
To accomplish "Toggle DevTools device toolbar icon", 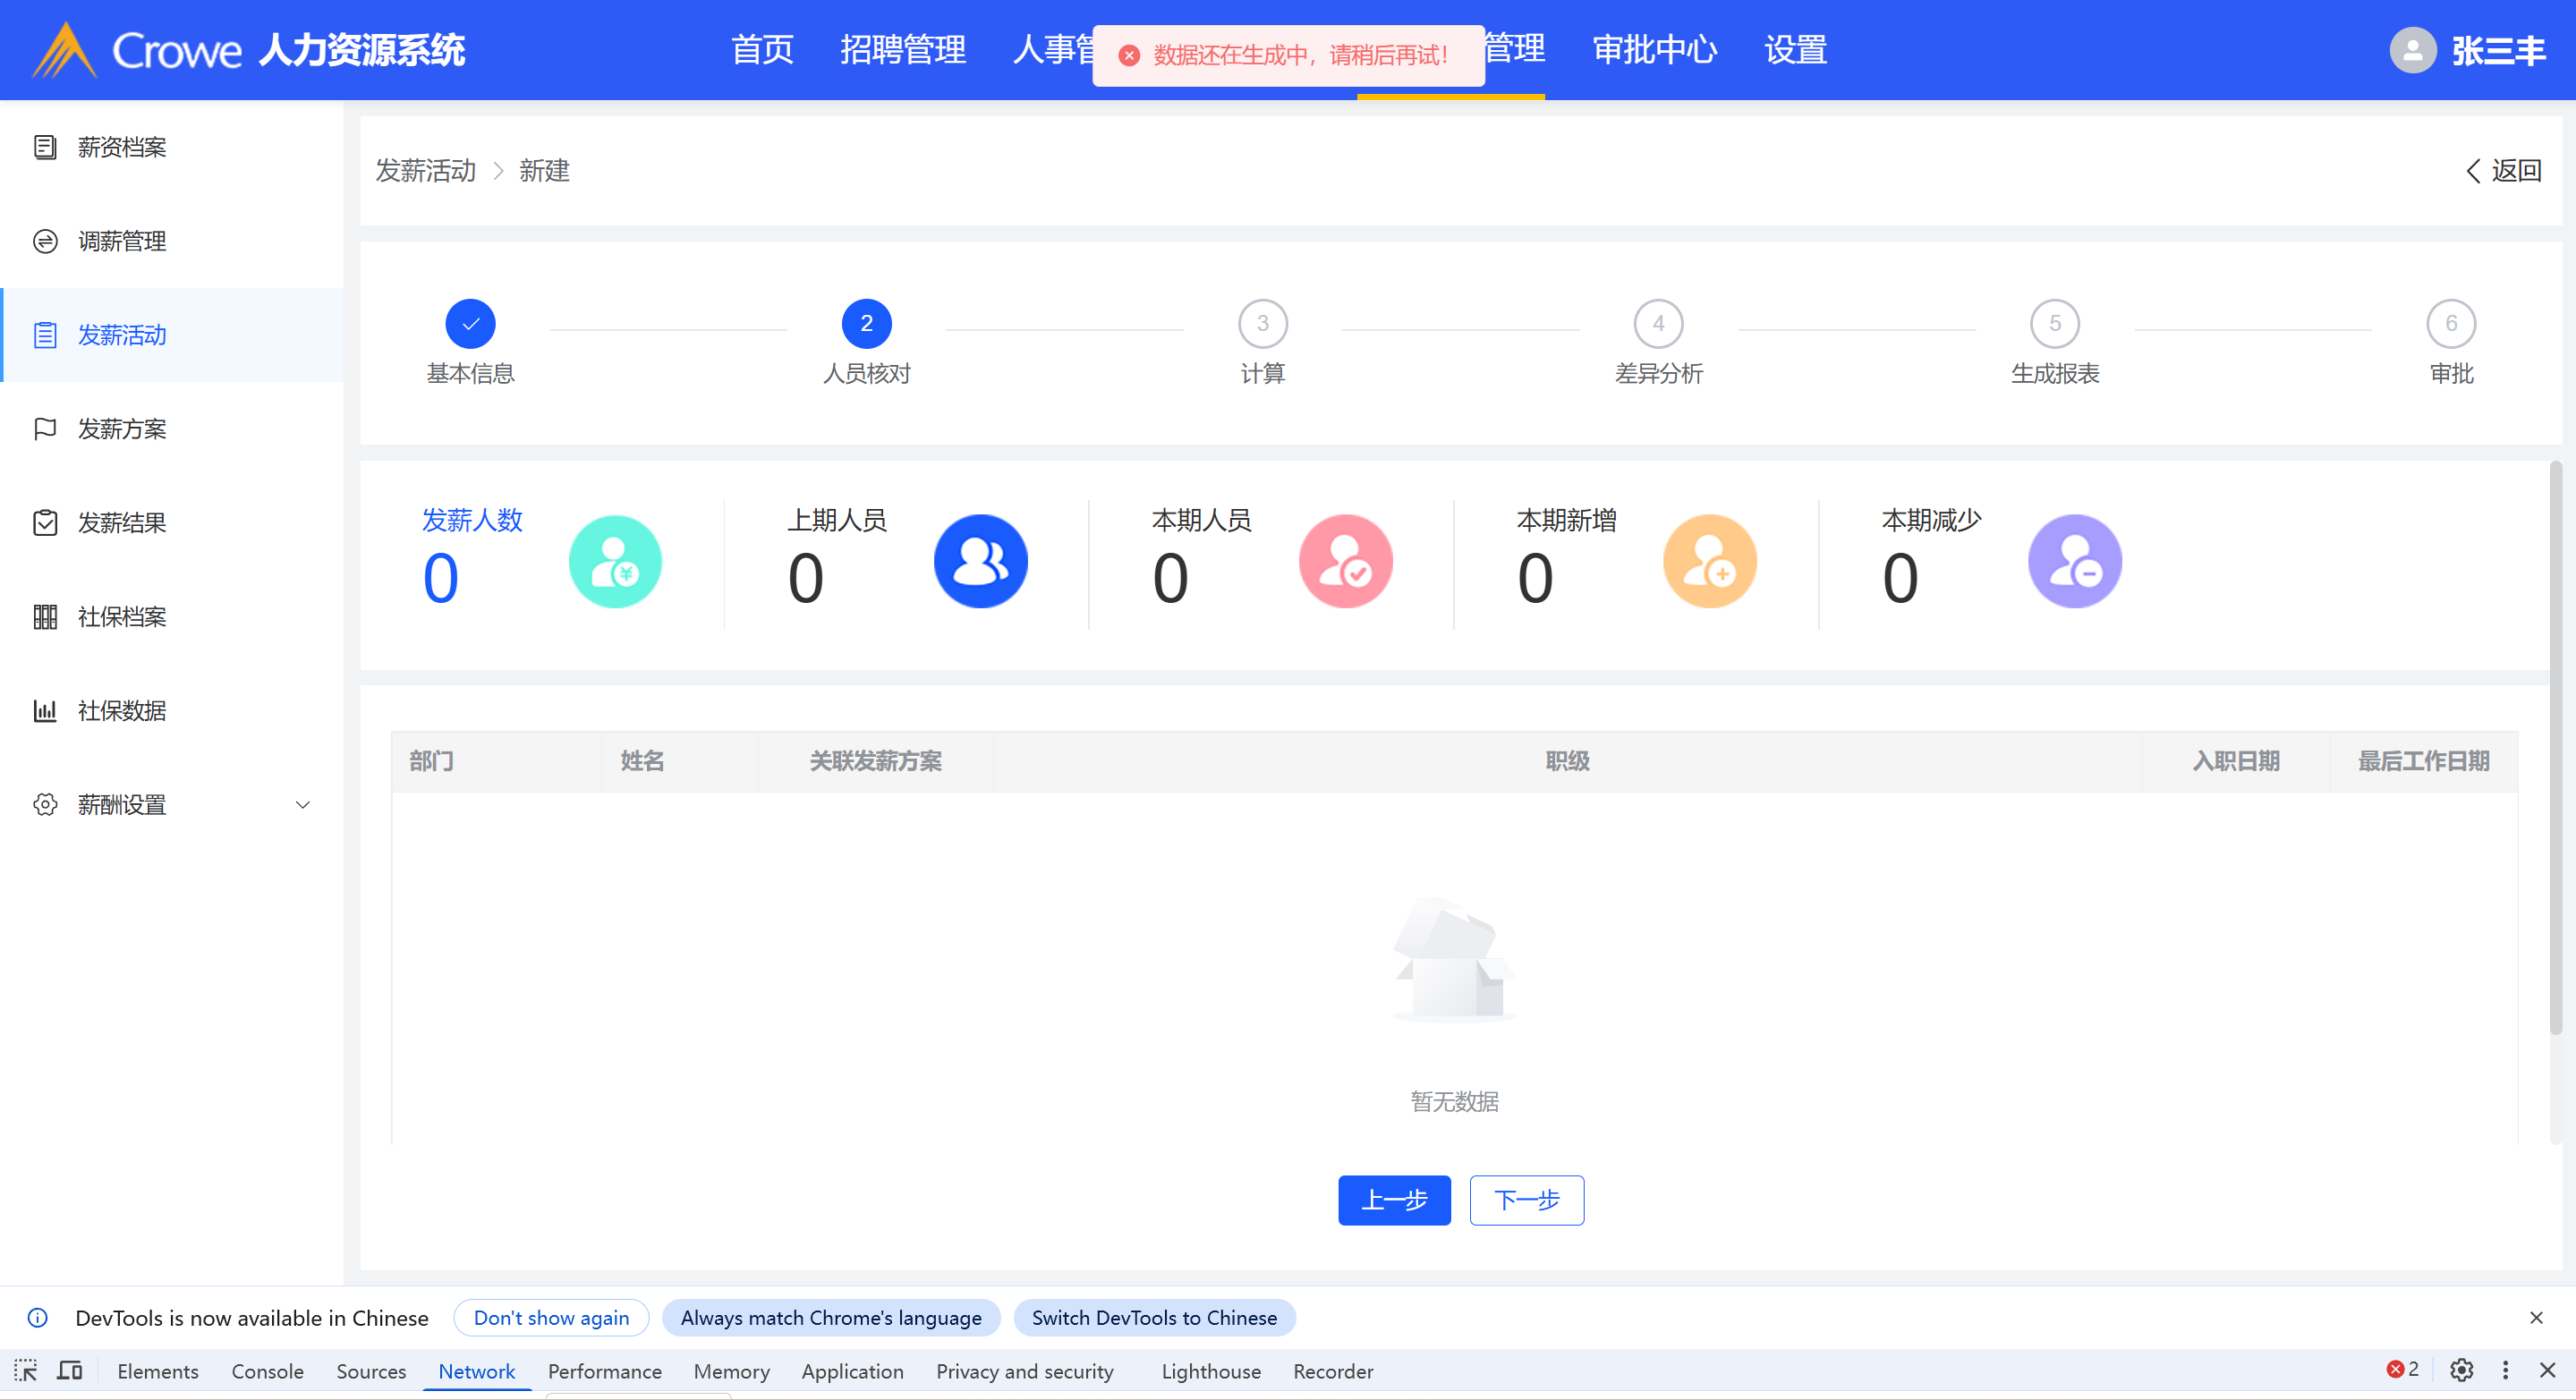I will pos(69,1371).
